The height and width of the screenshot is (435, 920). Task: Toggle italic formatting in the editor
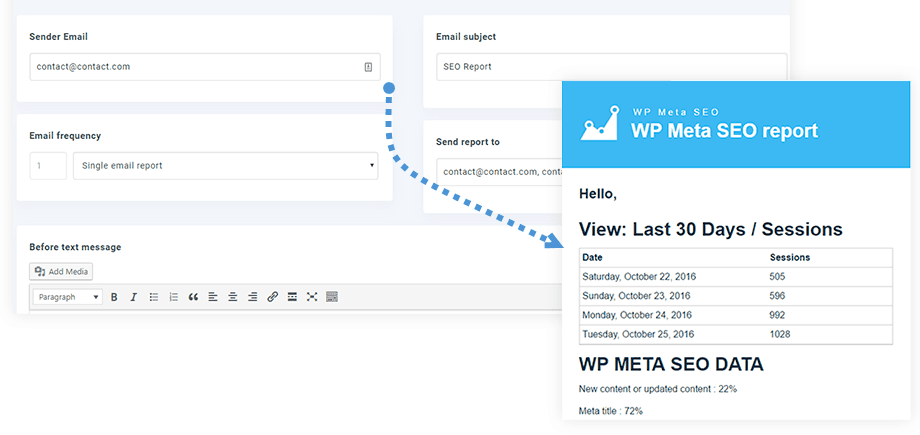pyautogui.click(x=133, y=297)
